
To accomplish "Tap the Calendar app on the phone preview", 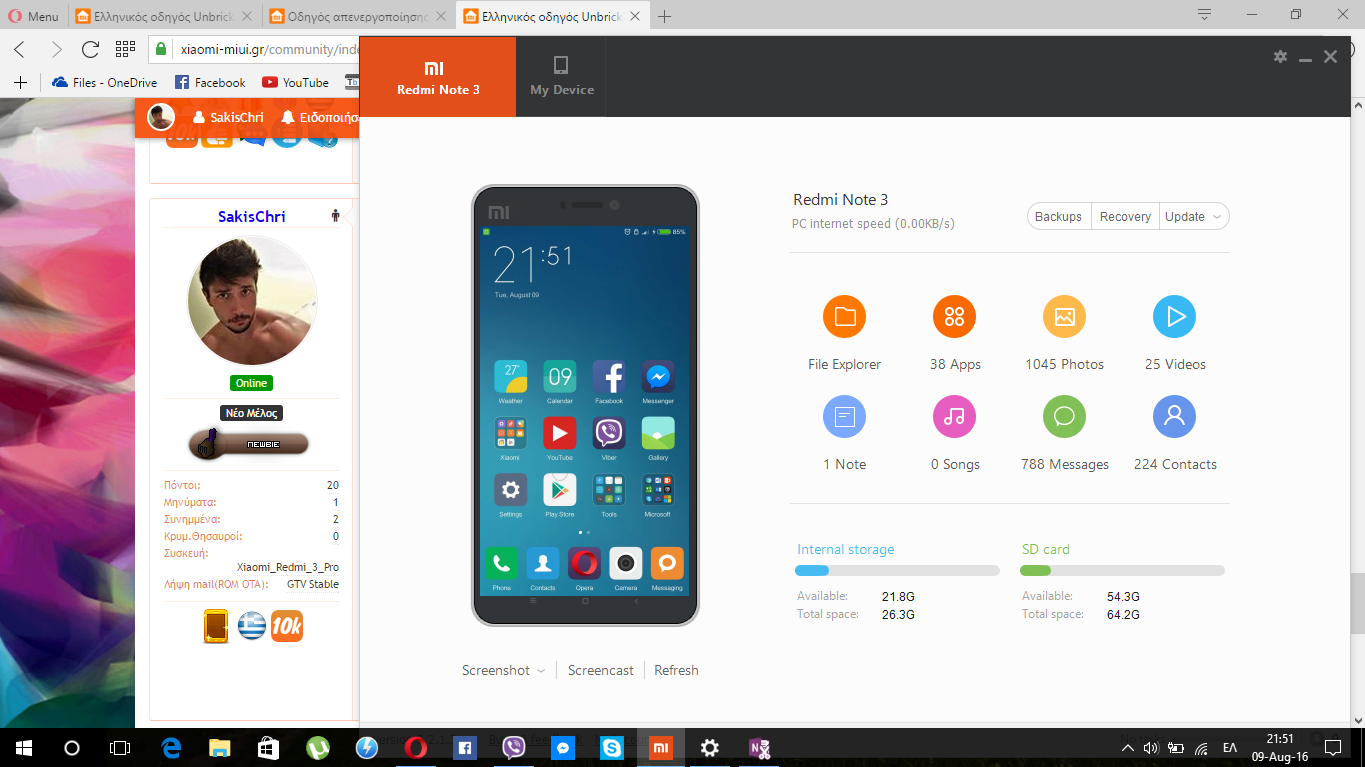I will coord(559,377).
